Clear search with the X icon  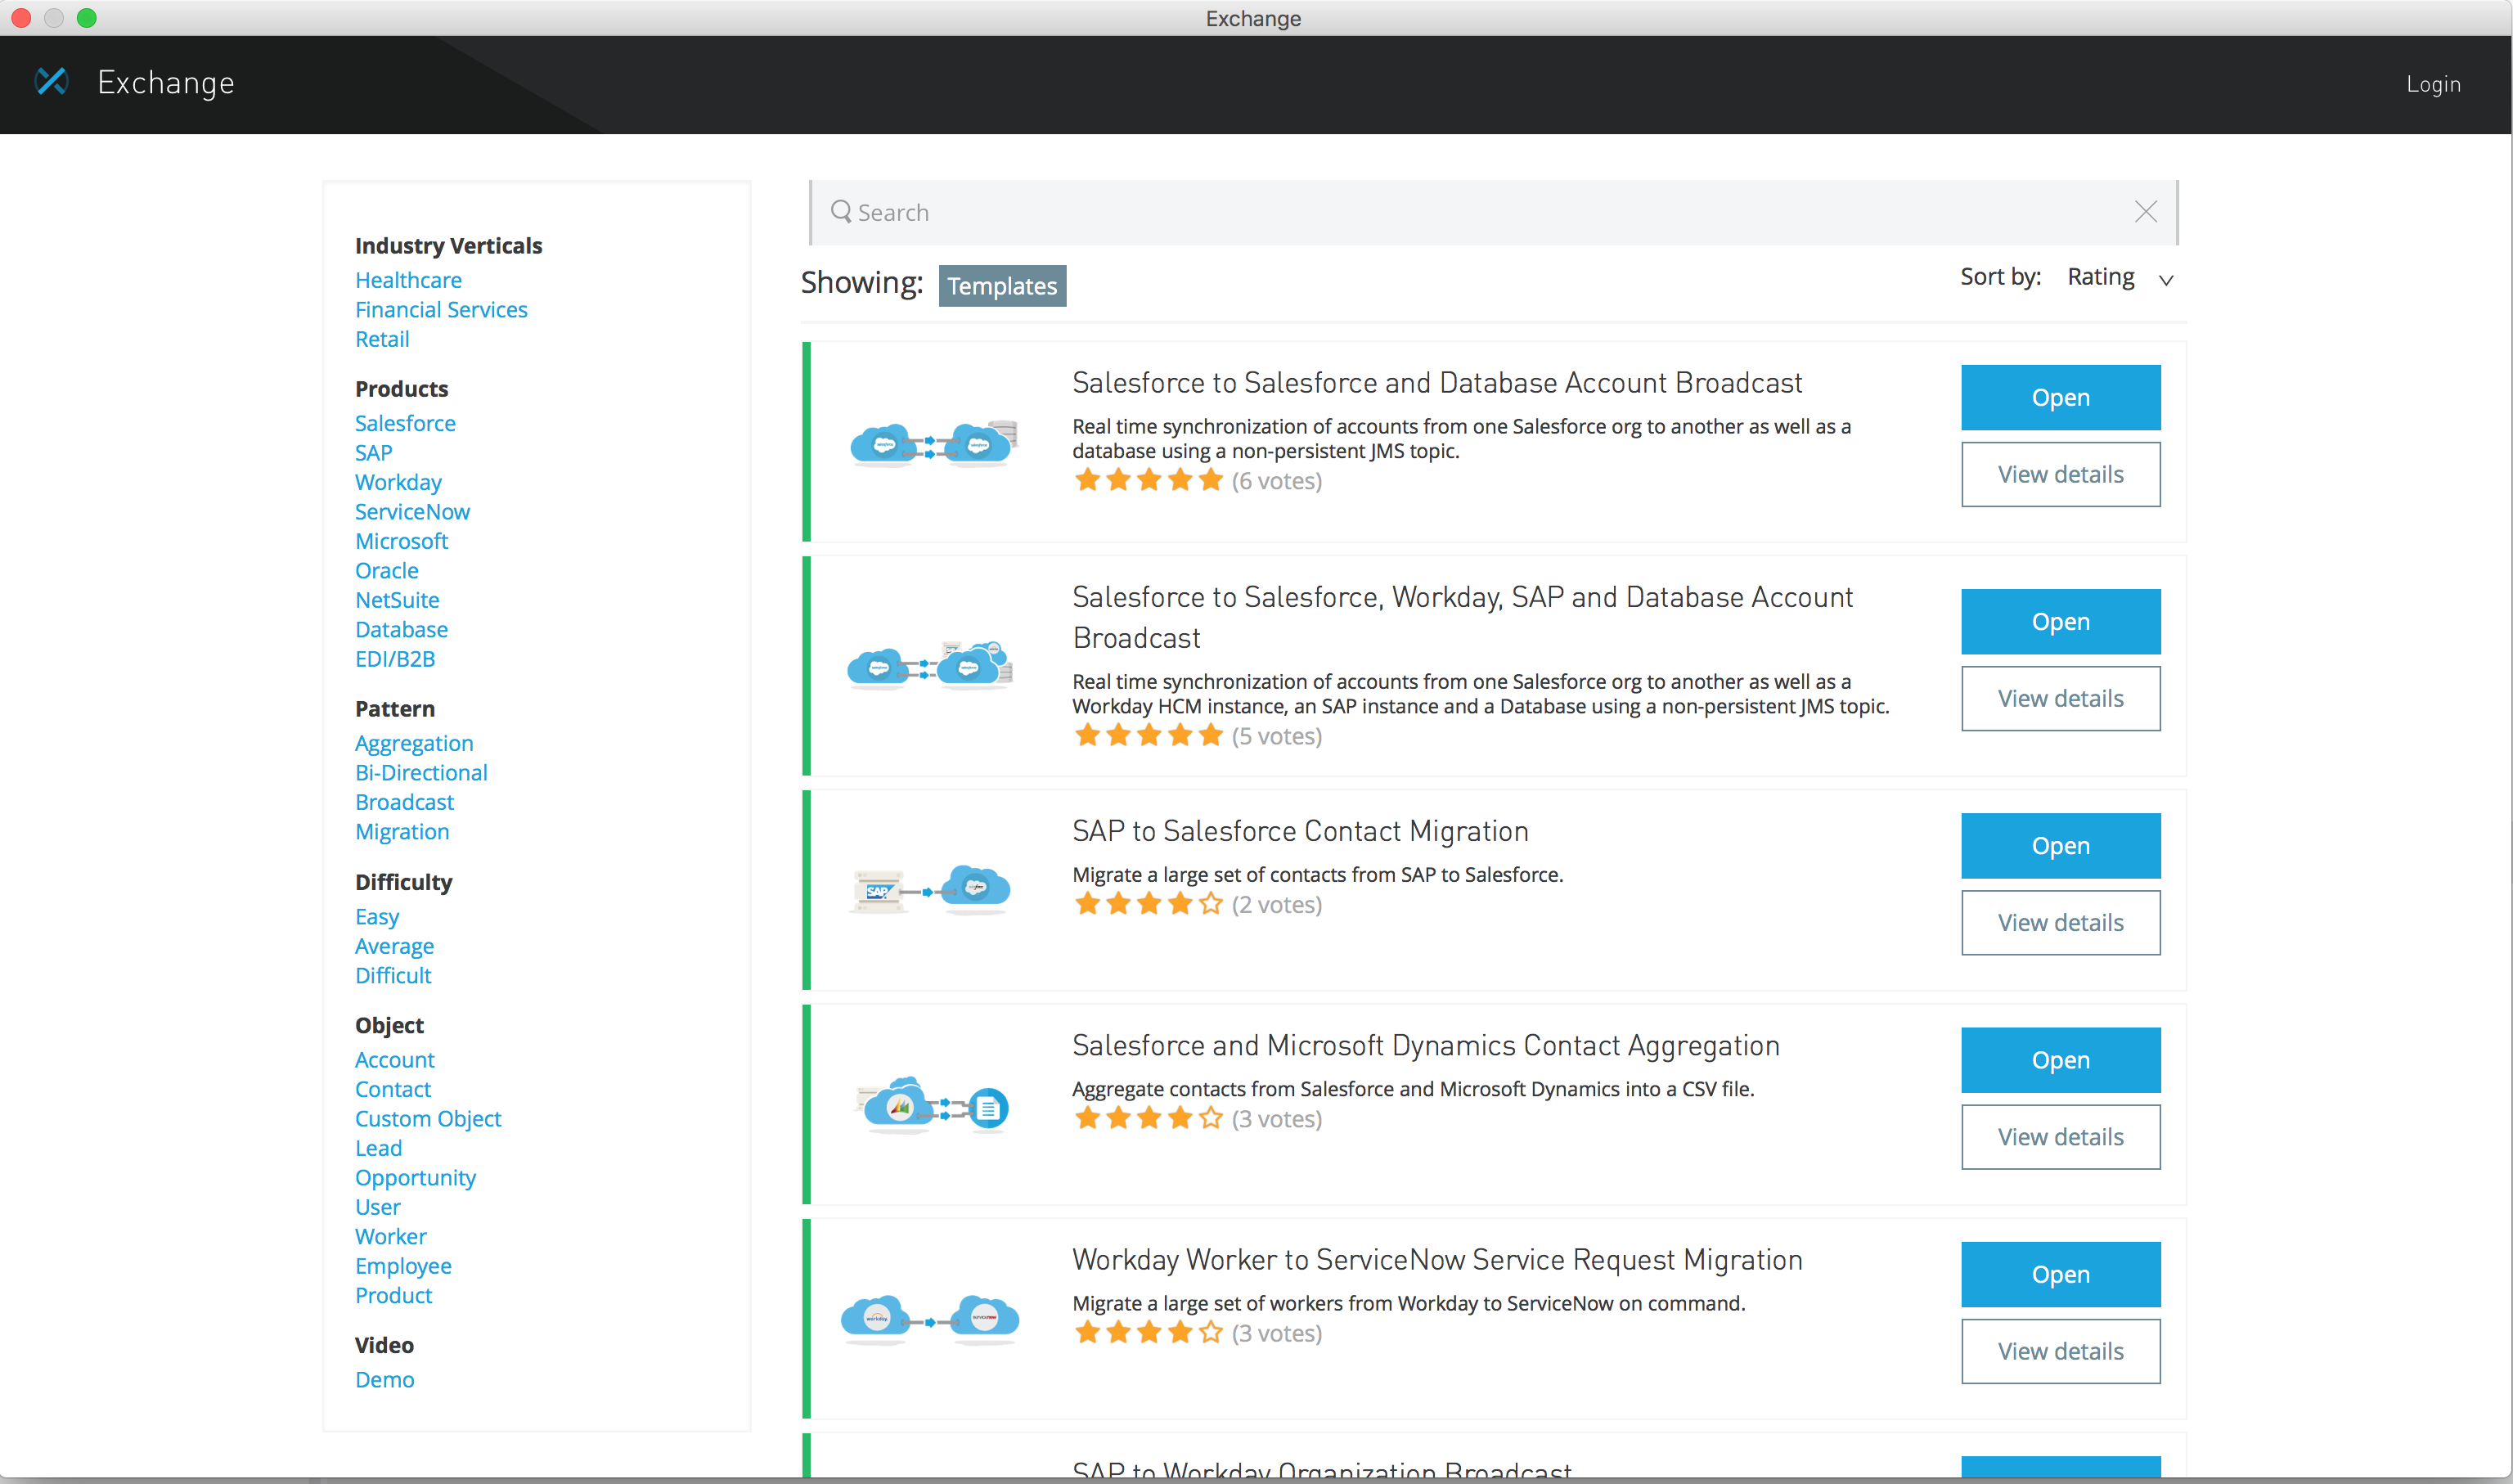click(x=2145, y=212)
